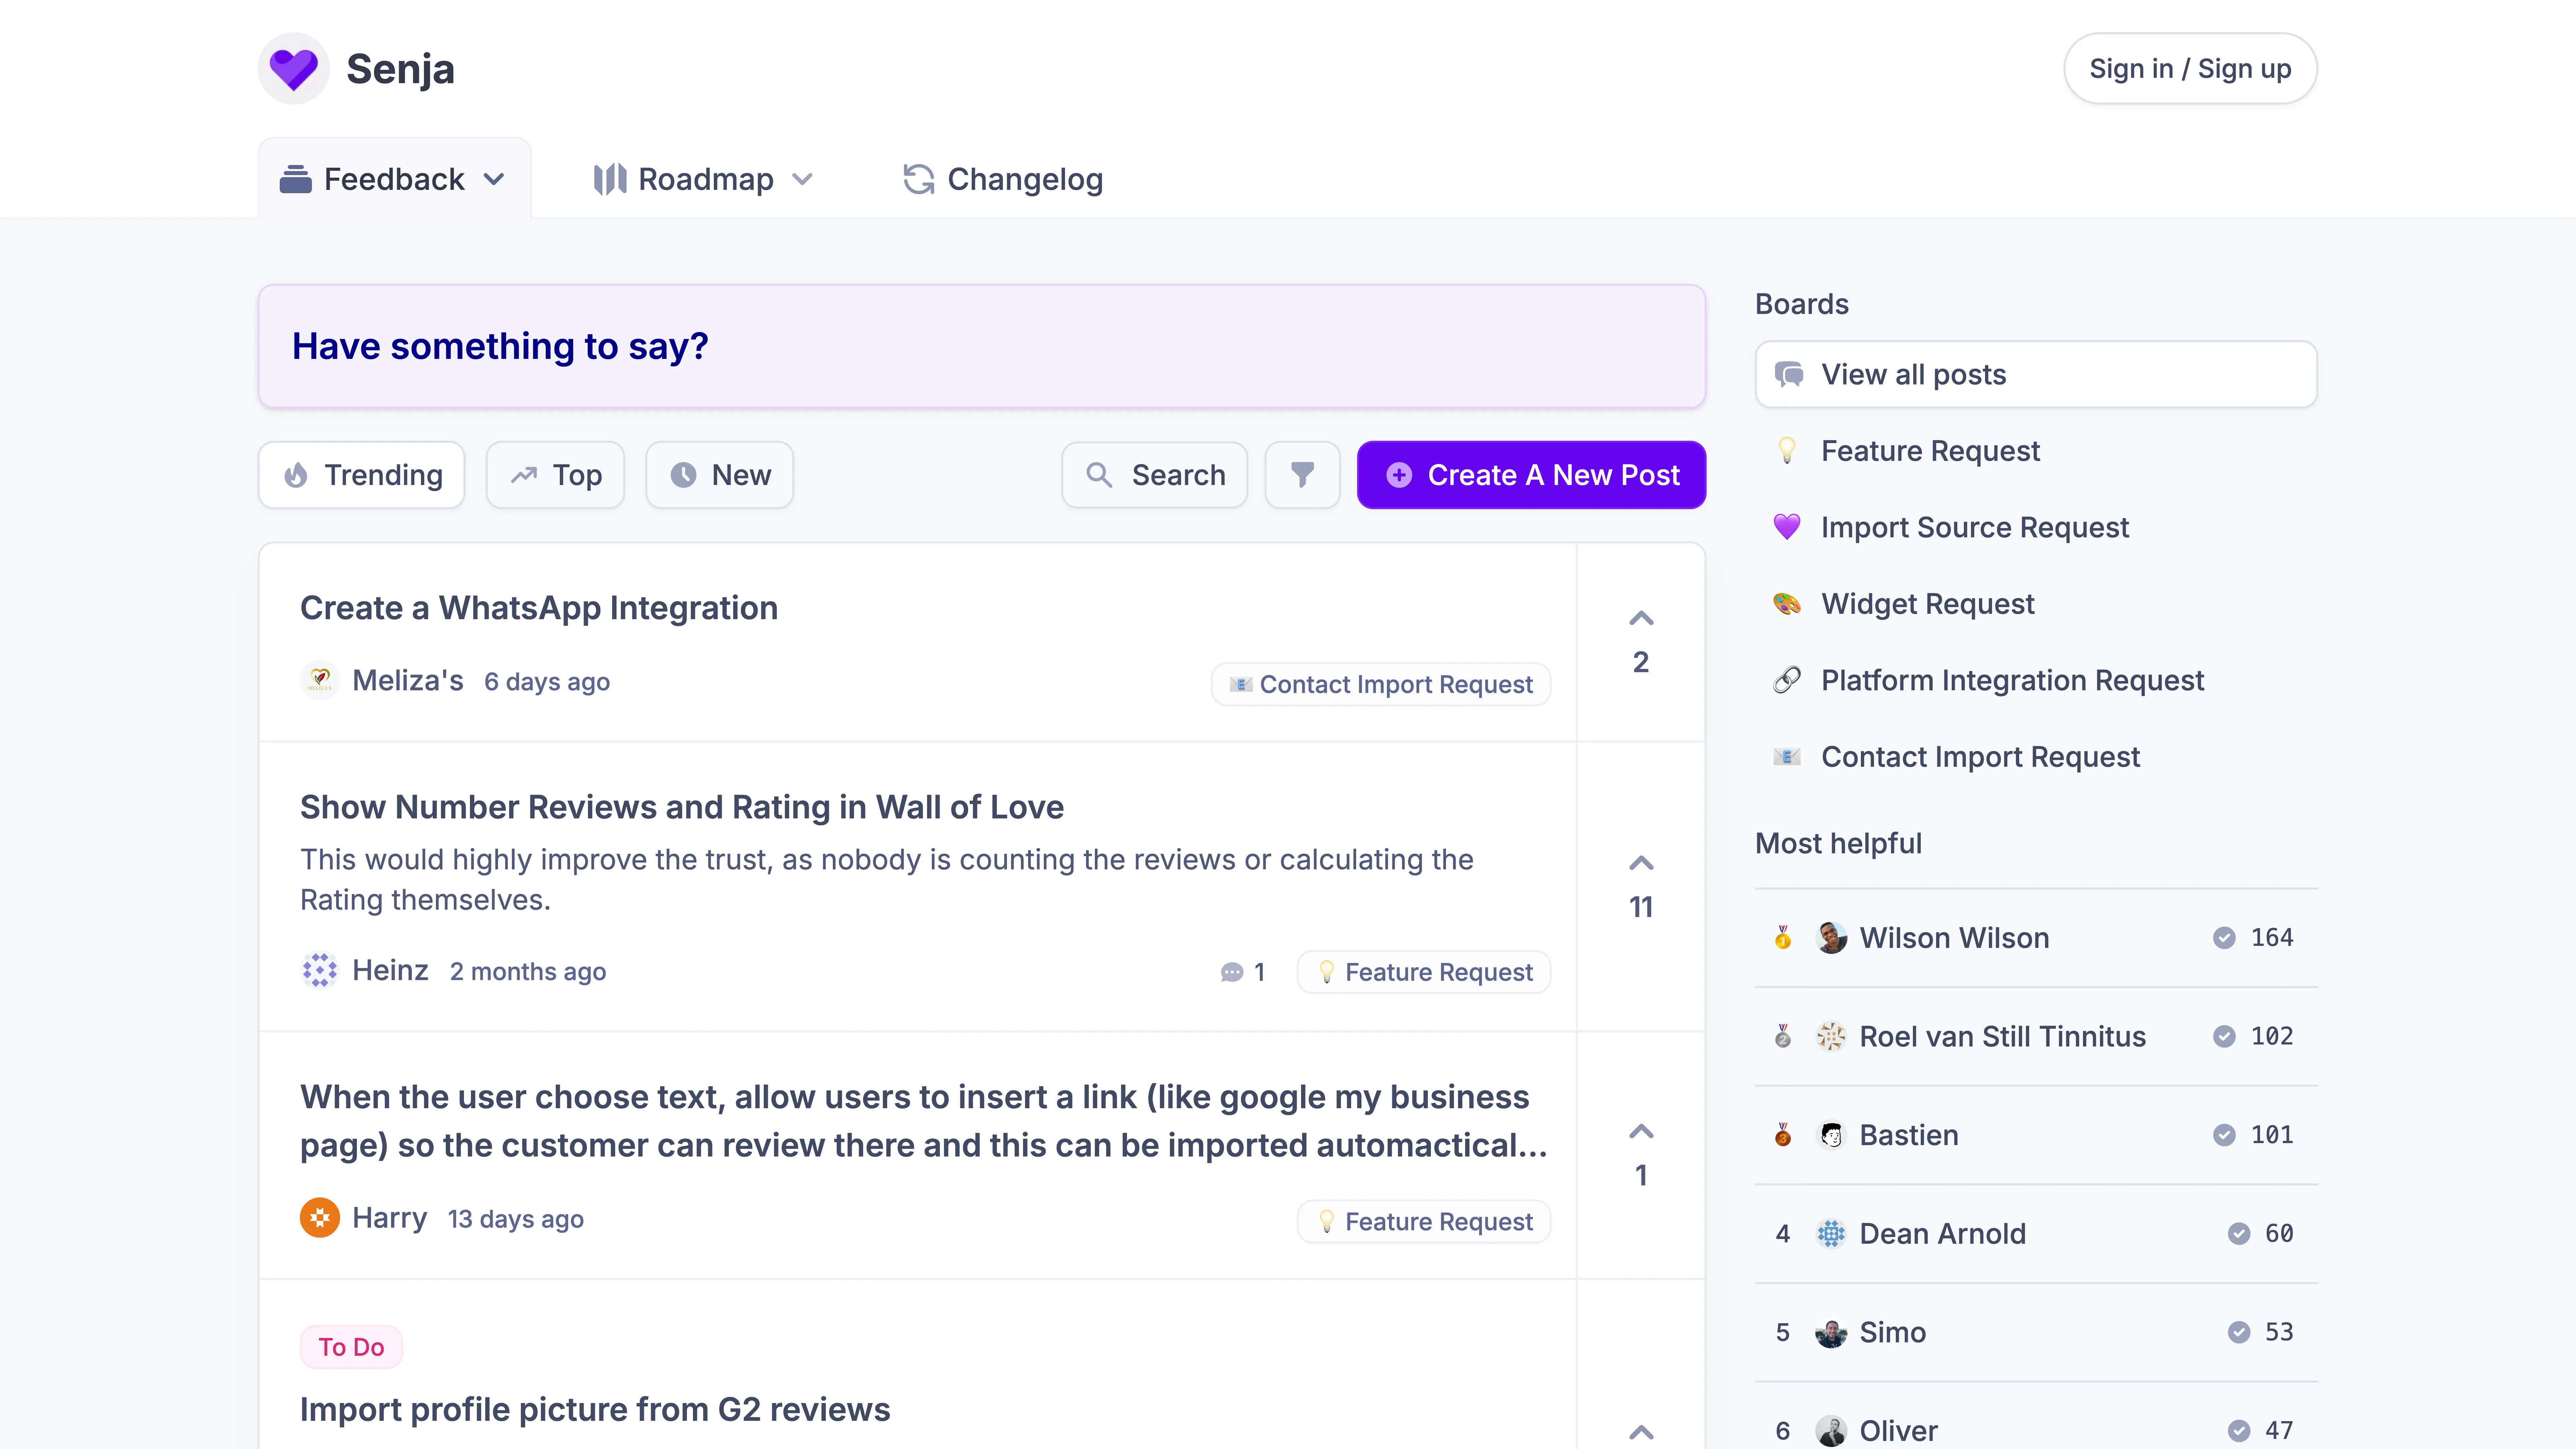Open Create a WhatsApp Integration post

pyautogui.click(x=539, y=608)
